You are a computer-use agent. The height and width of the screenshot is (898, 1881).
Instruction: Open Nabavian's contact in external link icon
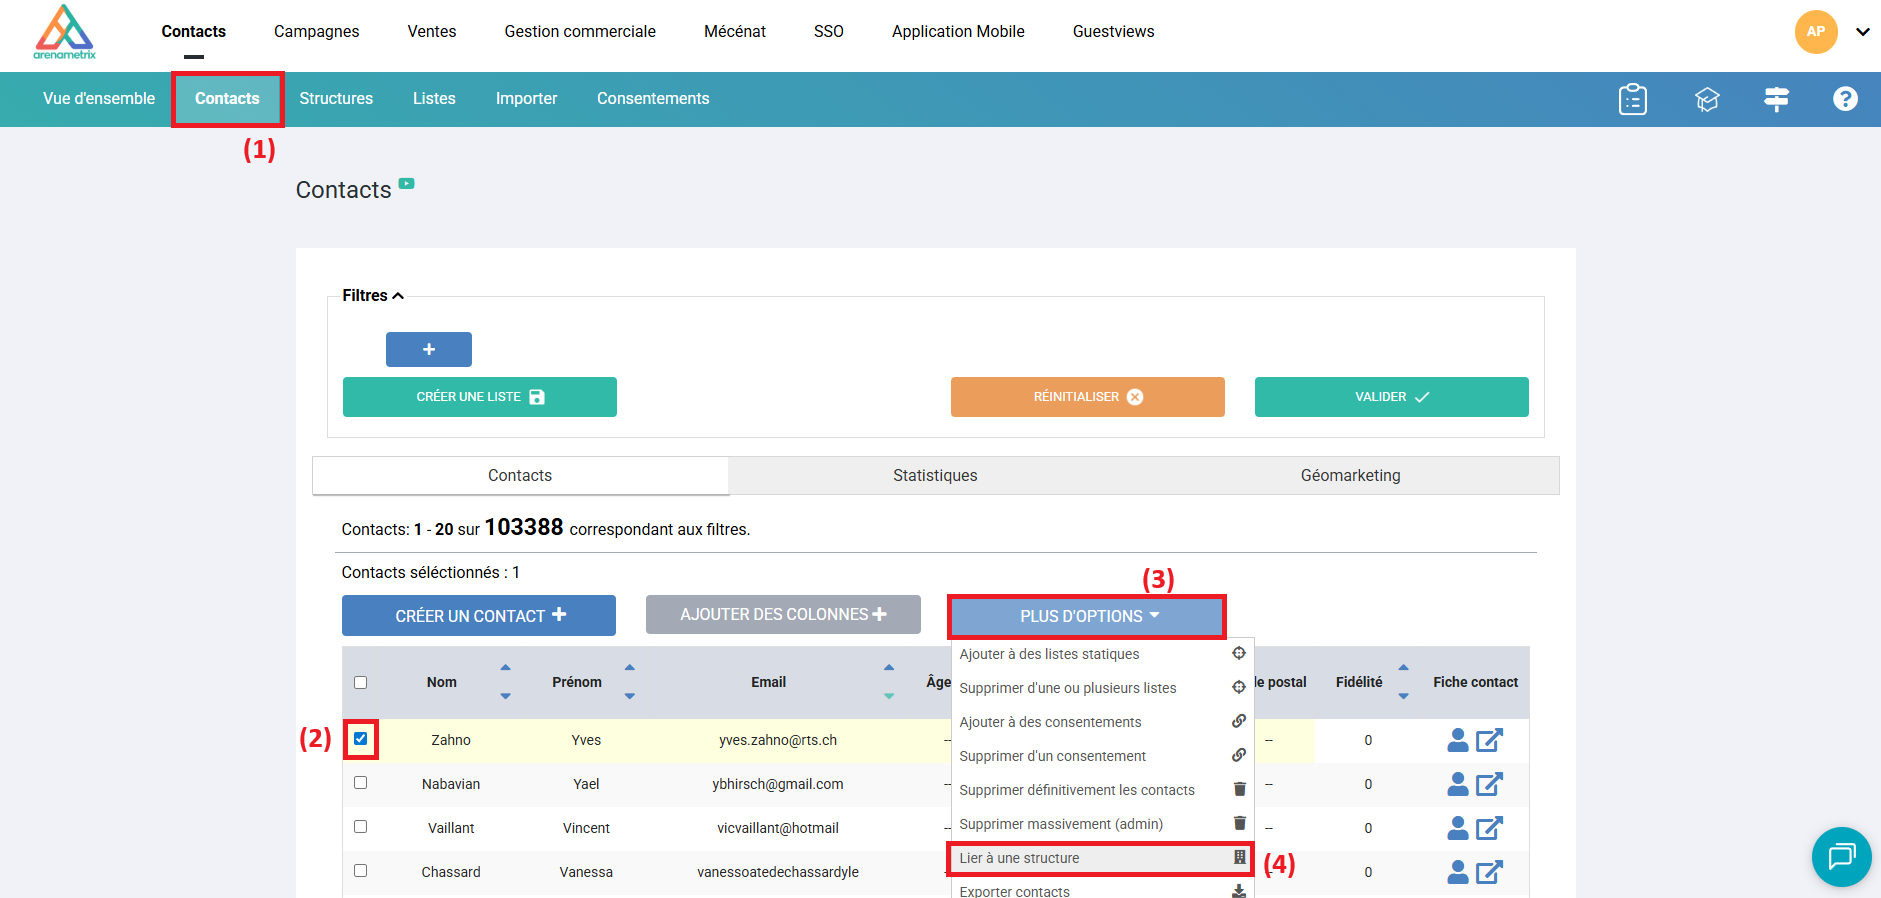pos(1489,784)
